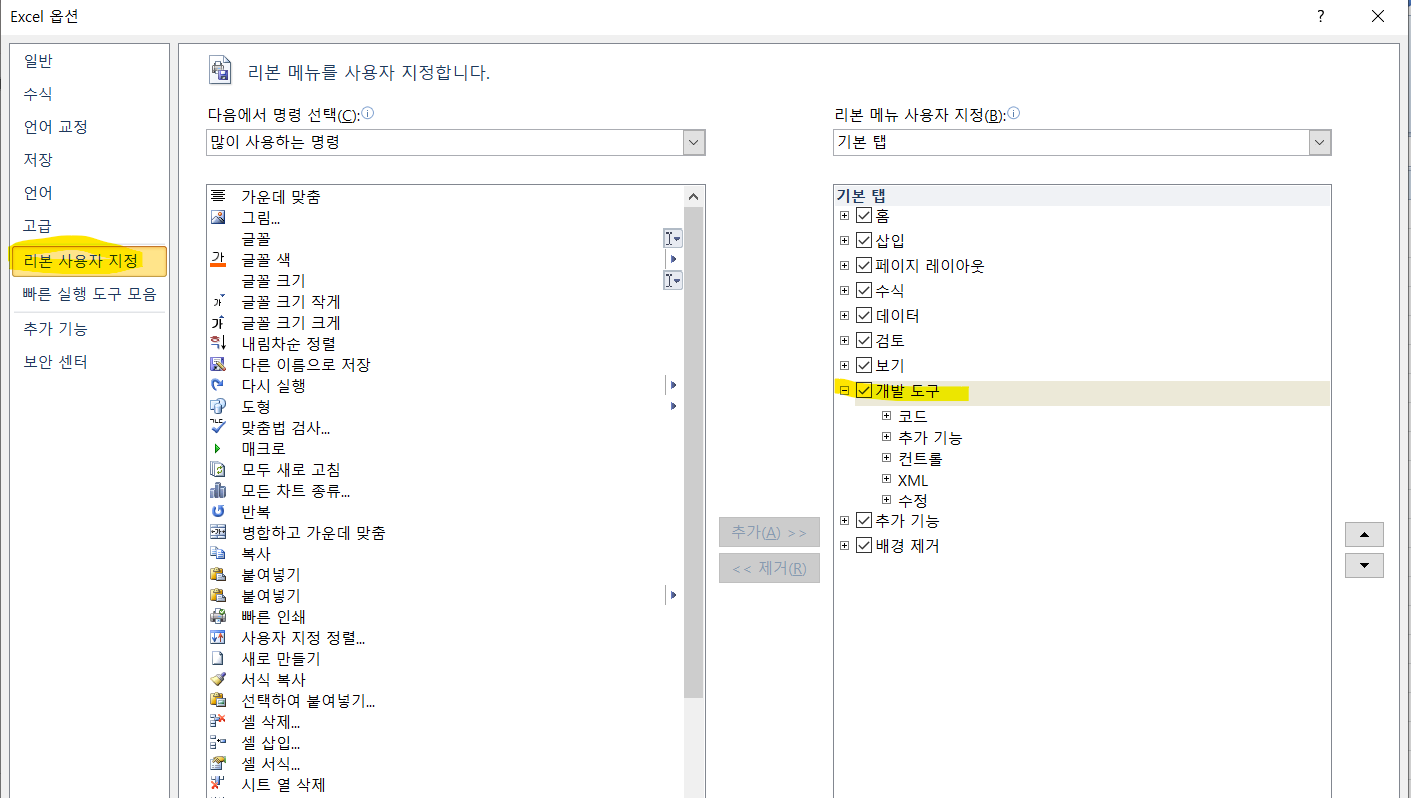Click the 반복 repeat icon
This screenshot has width=1411, height=798.
click(218, 511)
